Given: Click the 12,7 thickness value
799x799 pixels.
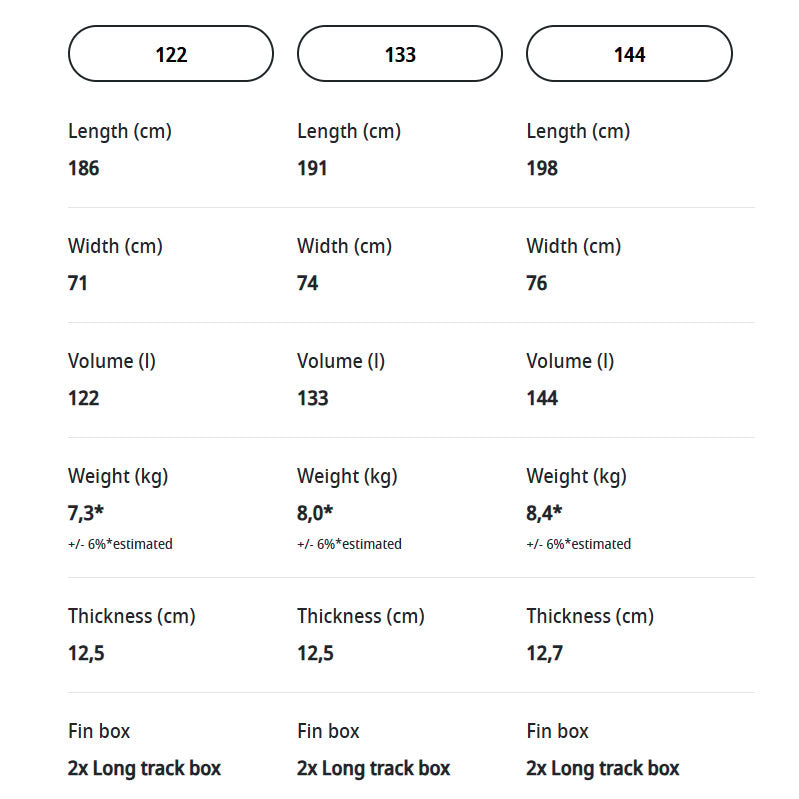Looking at the screenshot, I should tap(545, 653).
